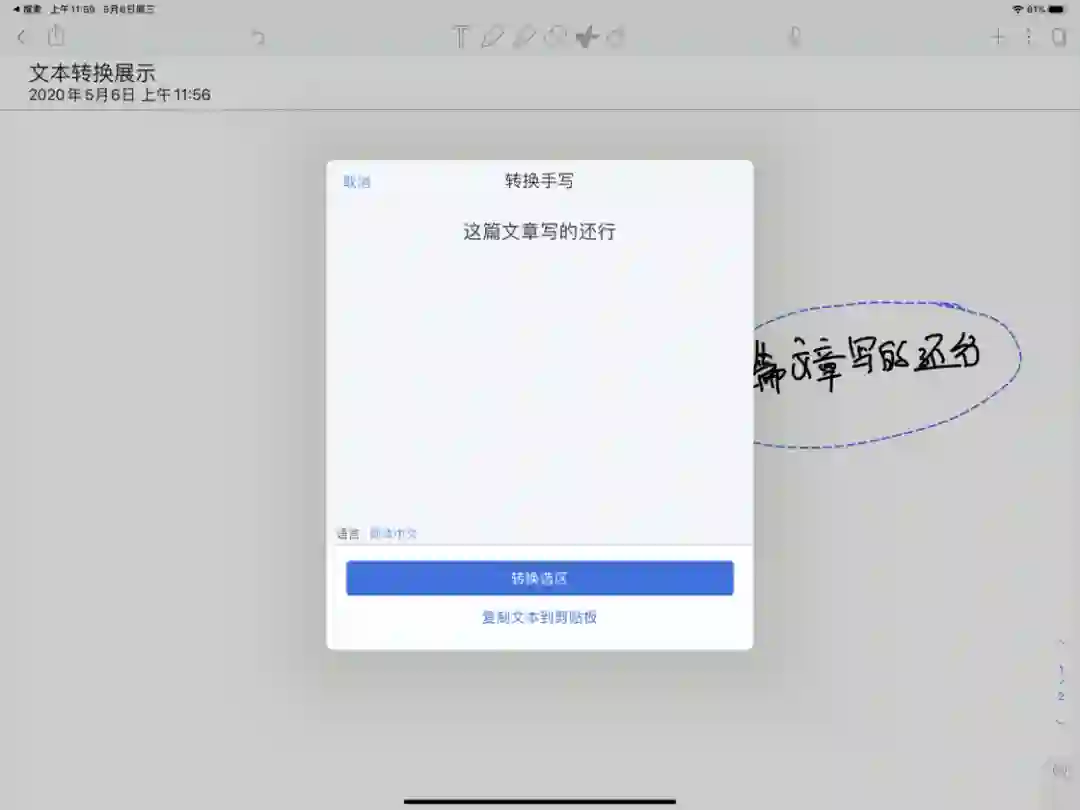Viewport: 1080px width, 810px height.
Task: Click the 转换手写 dialog title
Action: (x=539, y=180)
